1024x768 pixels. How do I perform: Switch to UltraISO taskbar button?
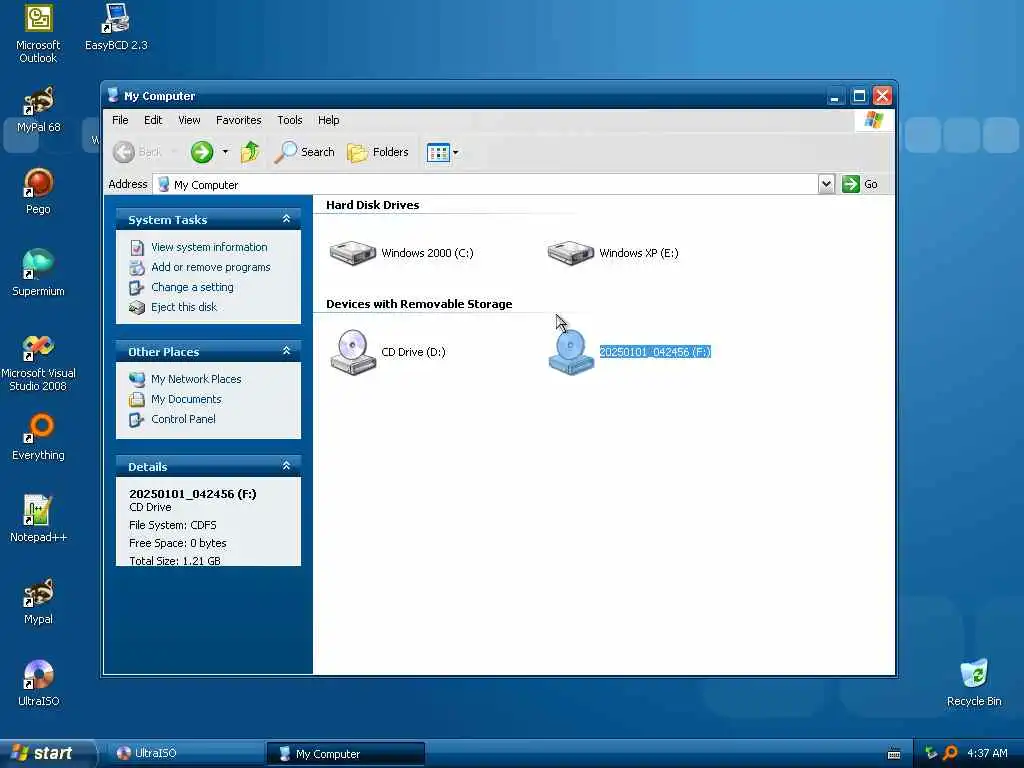click(185, 753)
